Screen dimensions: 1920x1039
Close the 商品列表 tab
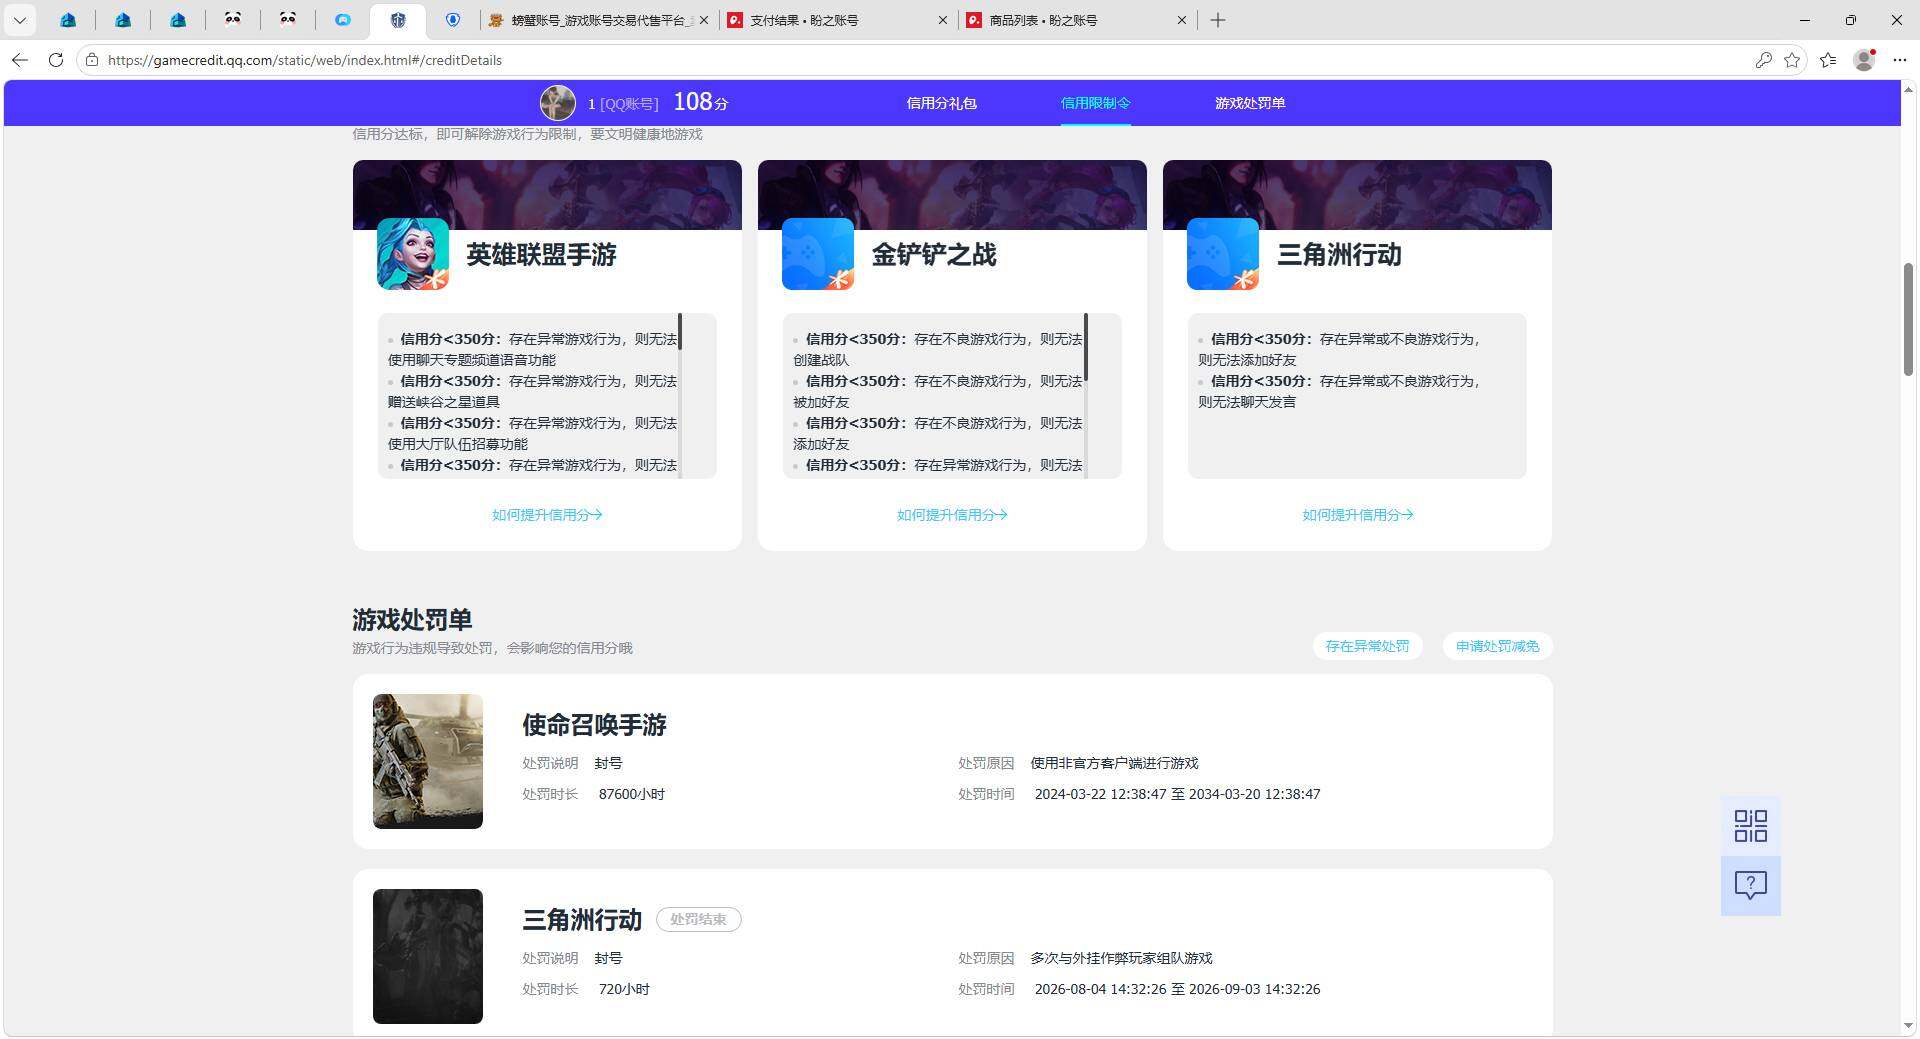pyautogui.click(x=1181, y=20)
